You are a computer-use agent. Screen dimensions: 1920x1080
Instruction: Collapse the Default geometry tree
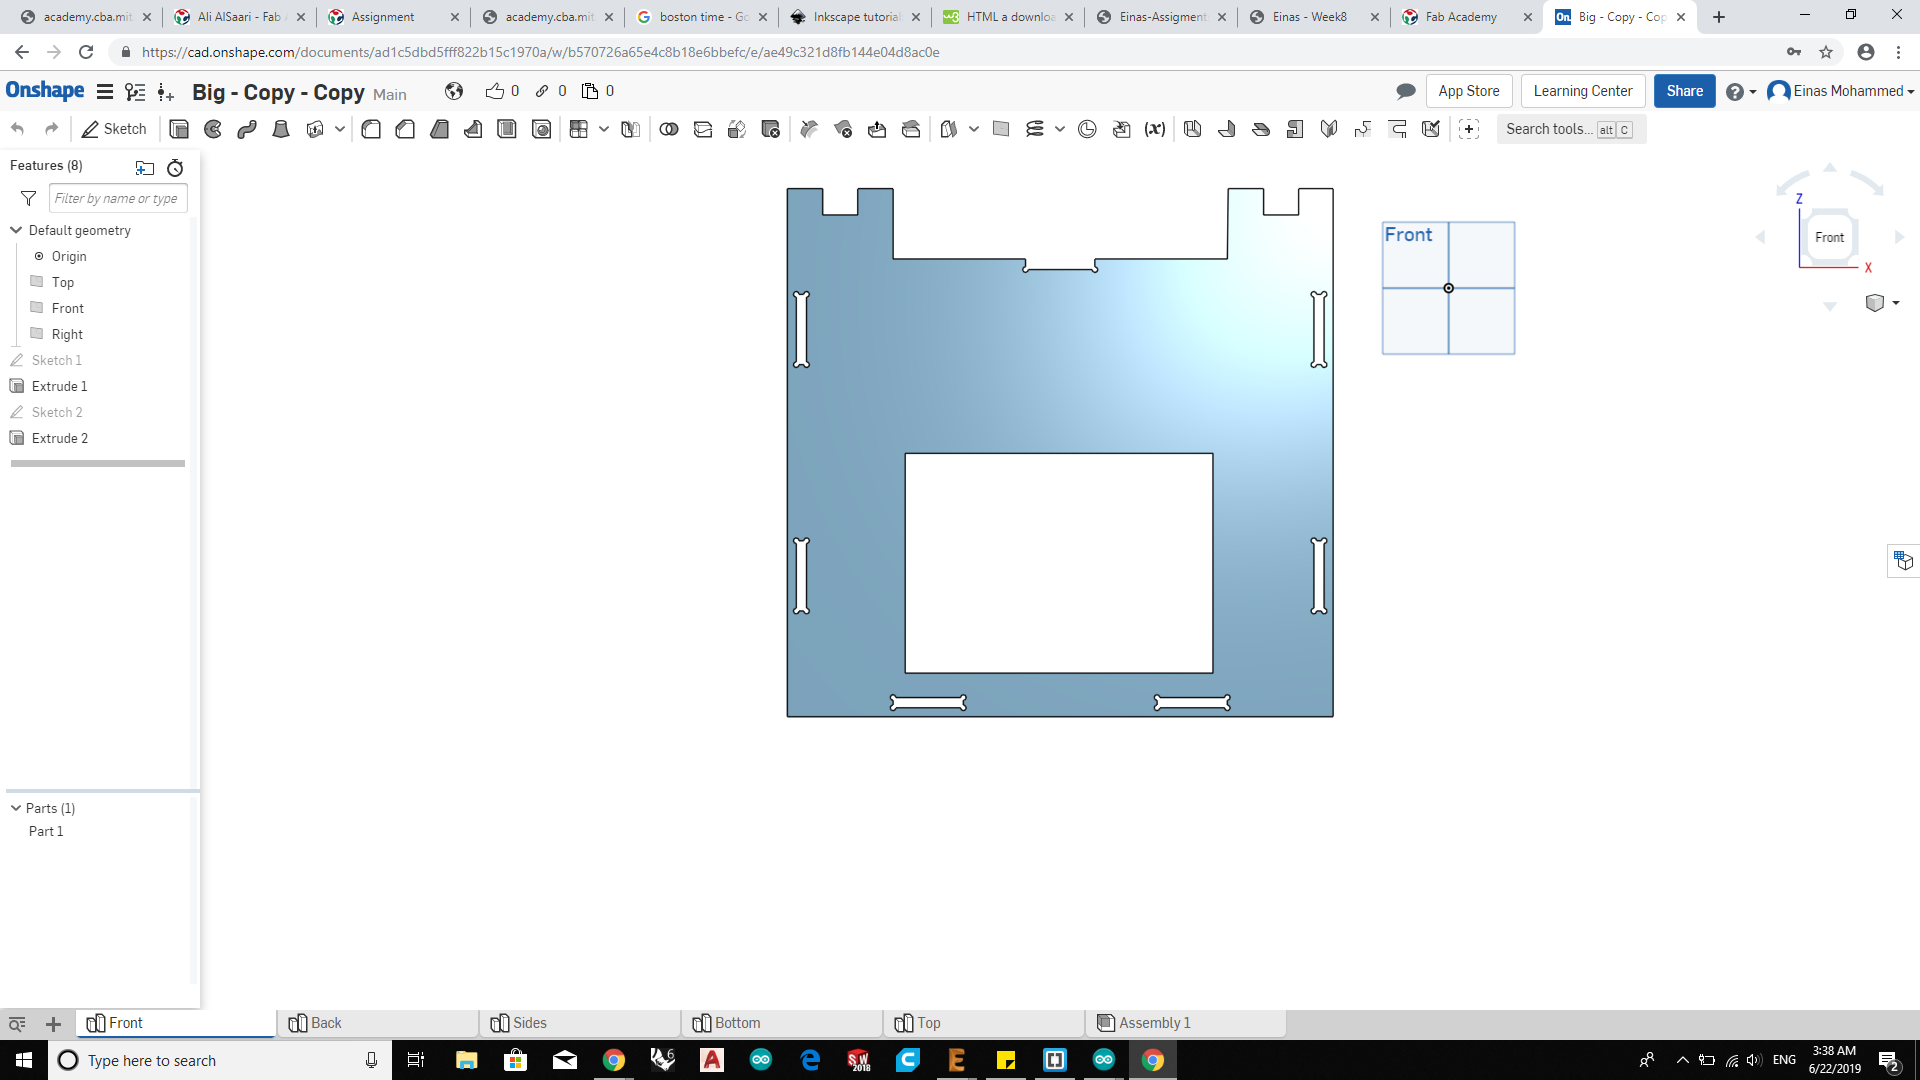(x=16, y=230)
